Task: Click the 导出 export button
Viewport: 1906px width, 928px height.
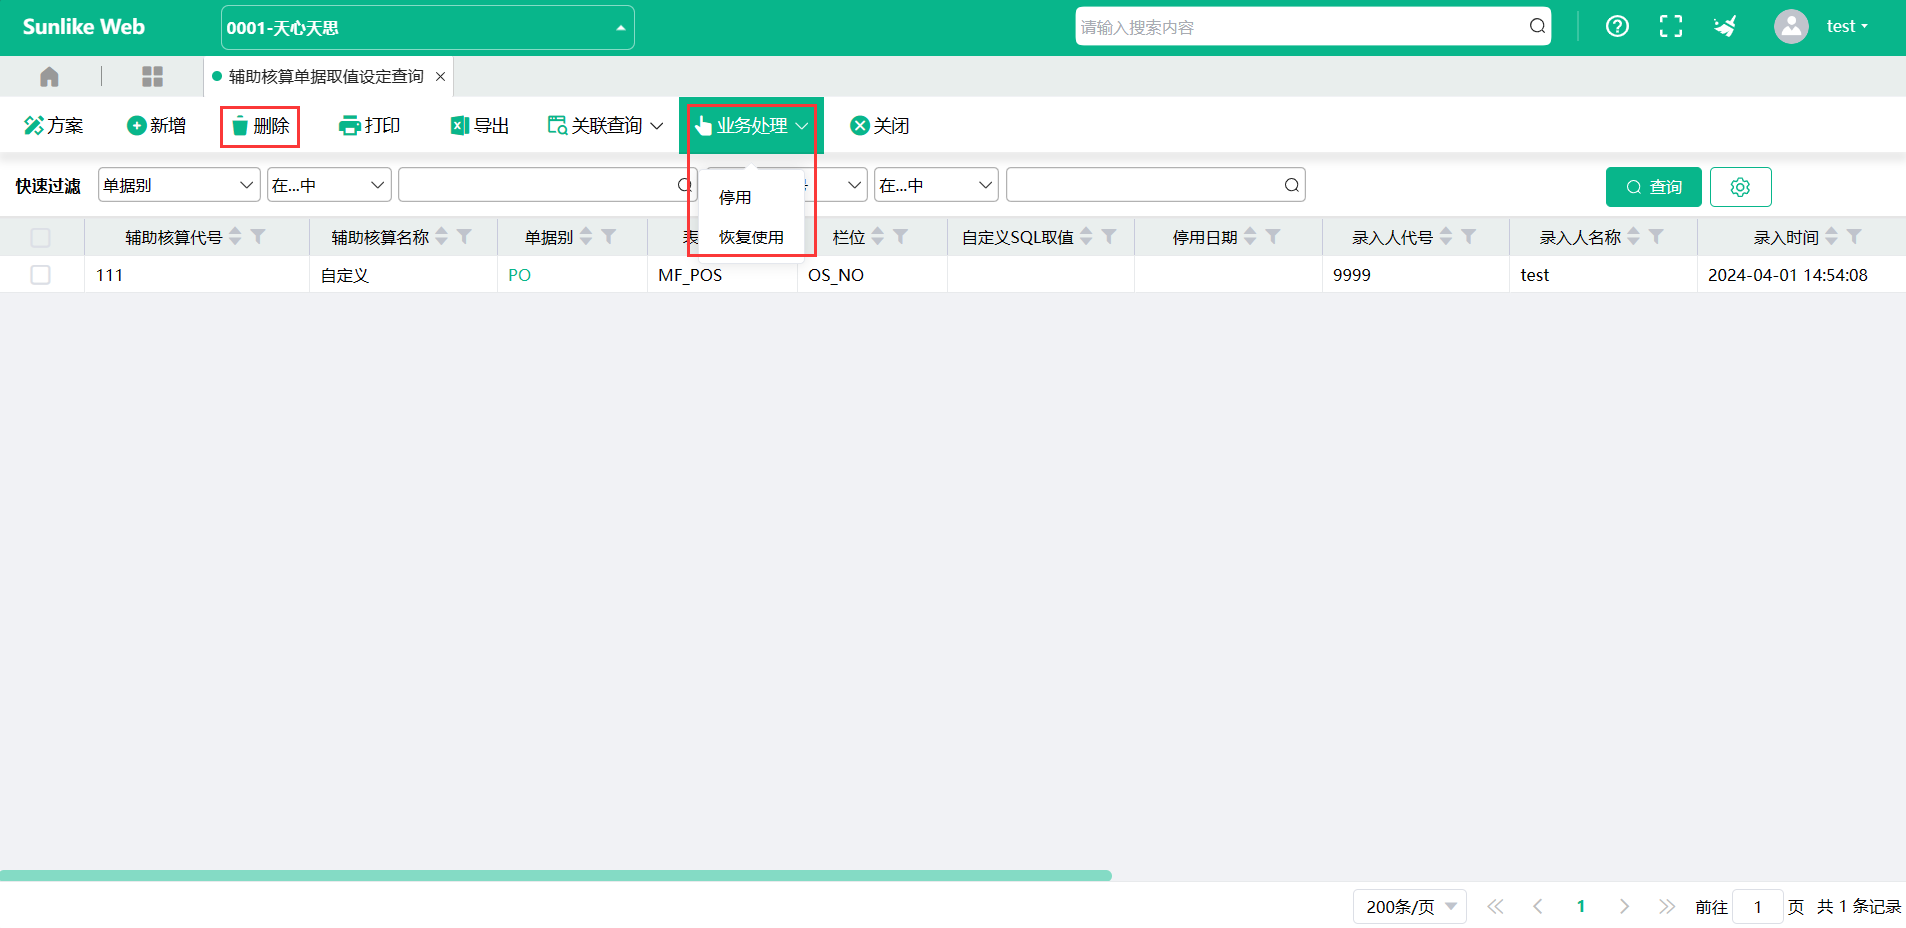Action: coord(480,125)
